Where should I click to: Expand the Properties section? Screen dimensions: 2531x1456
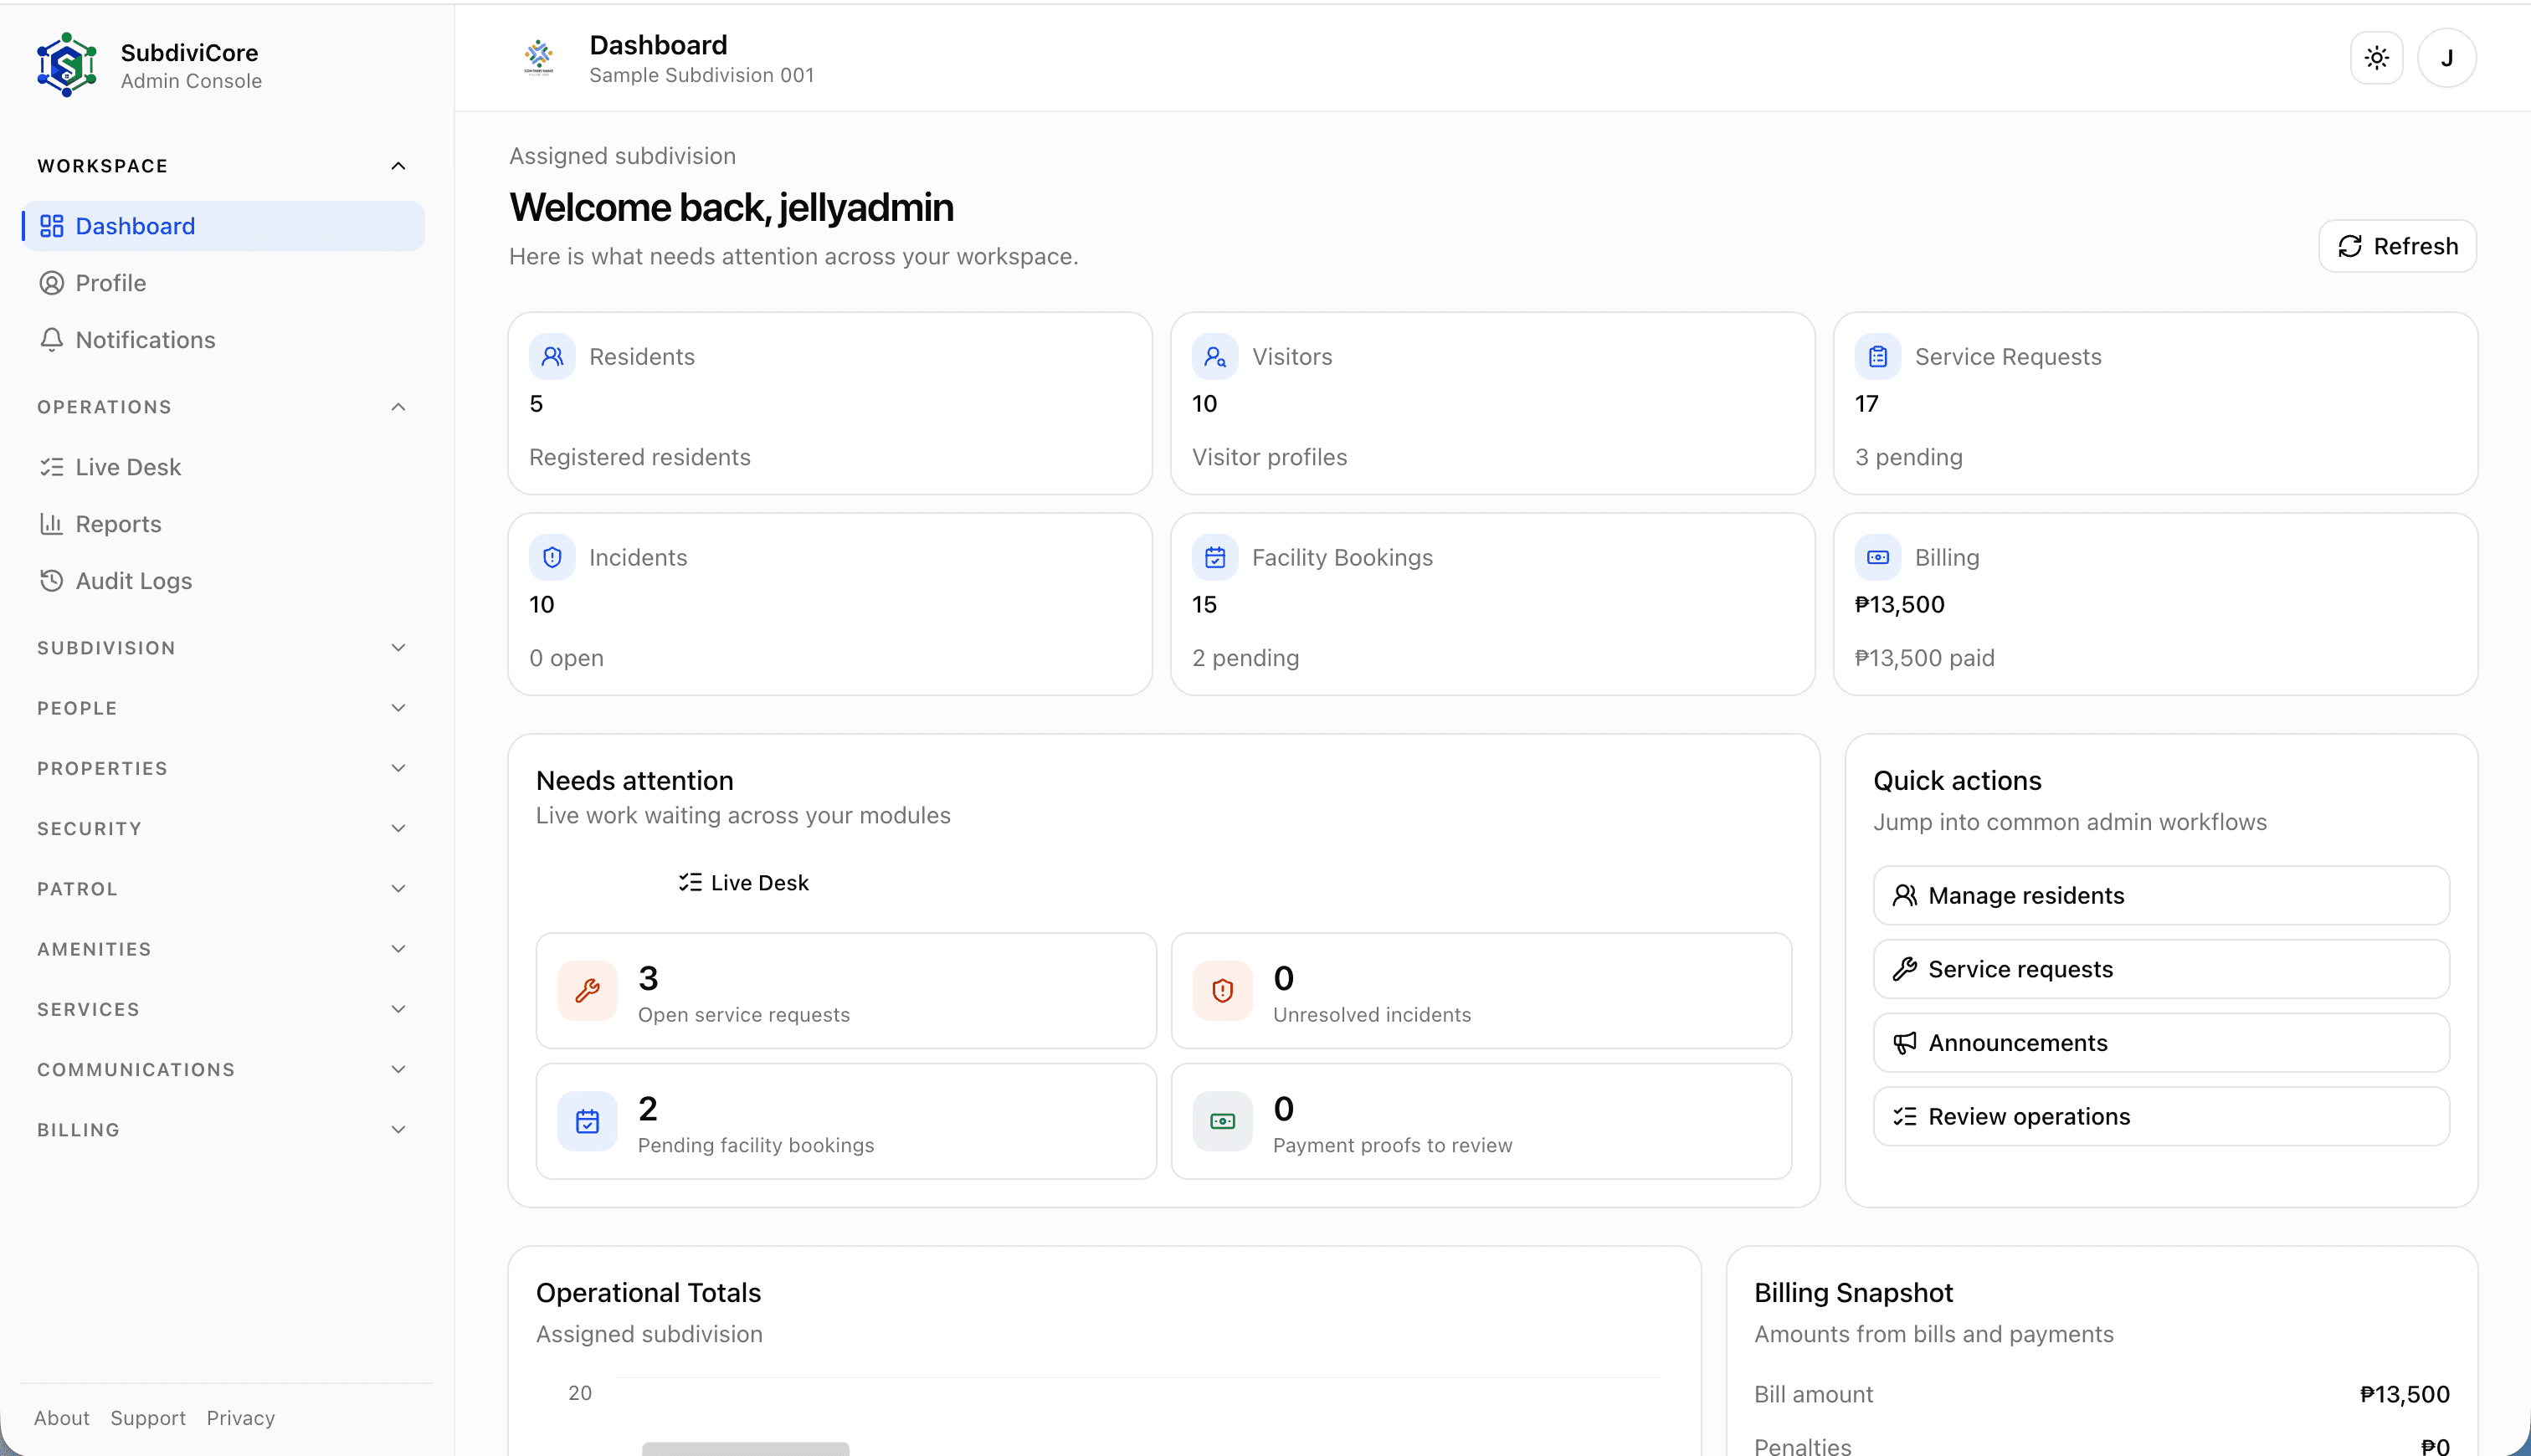222,768
